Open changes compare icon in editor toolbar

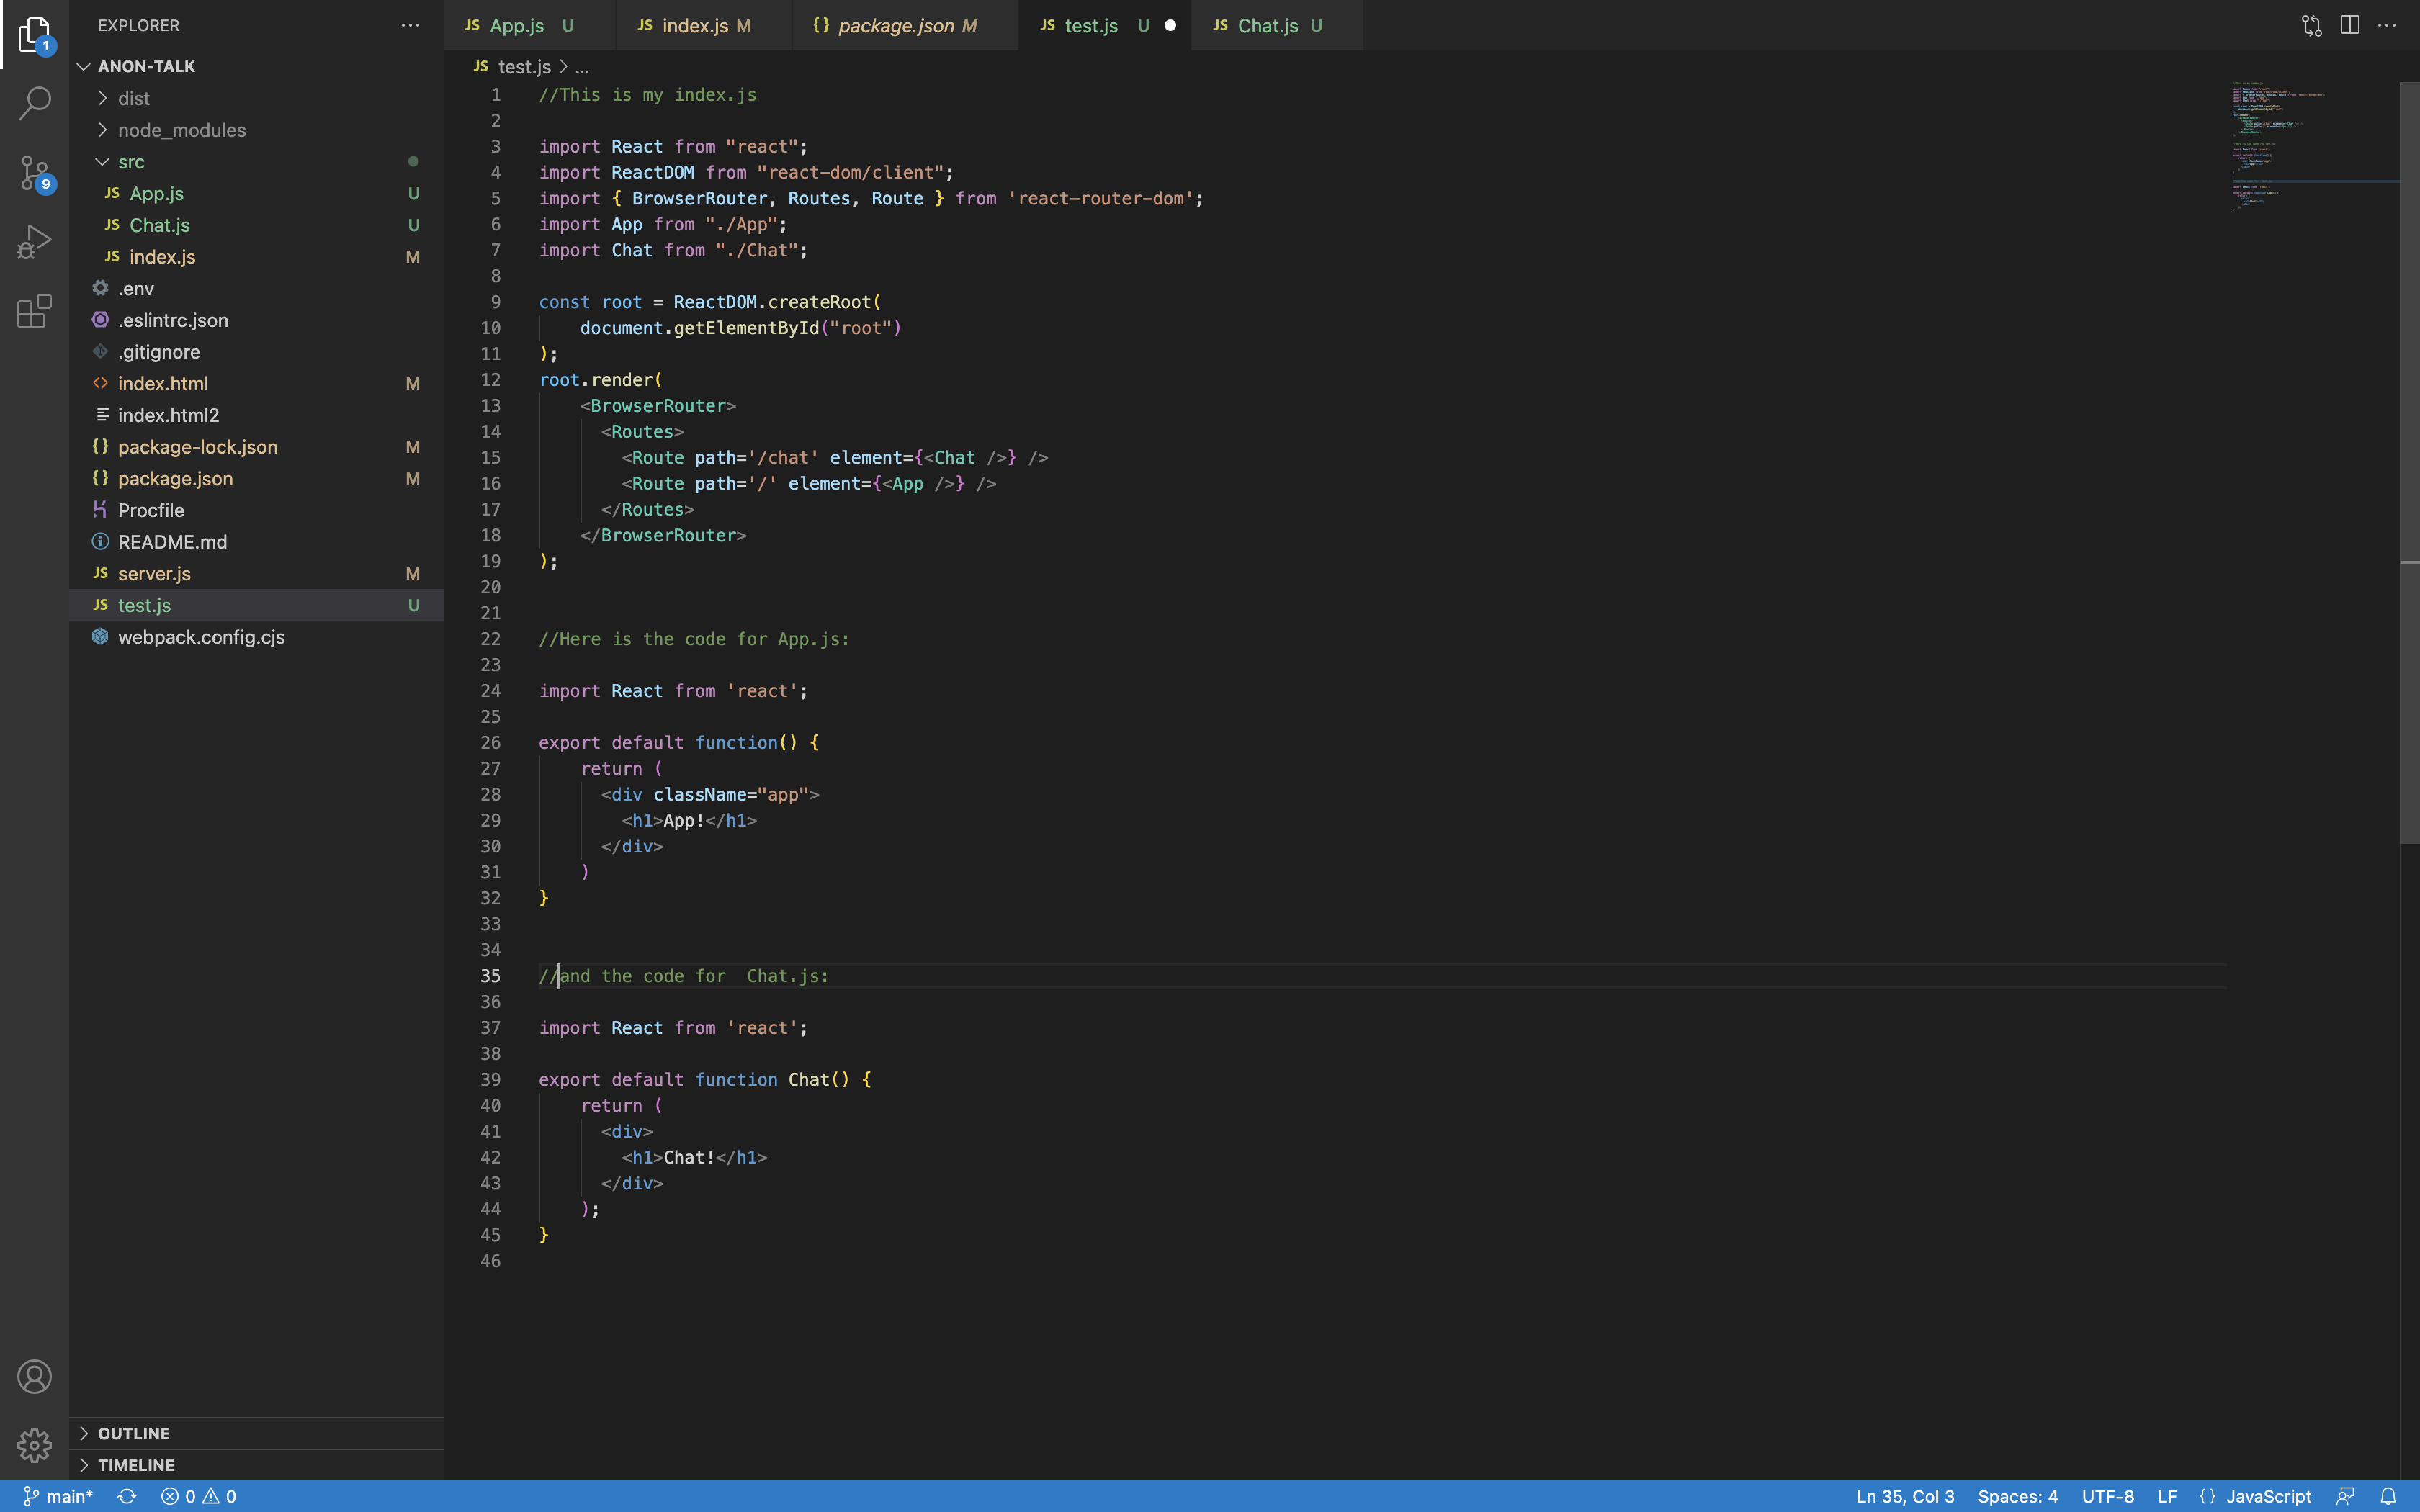(2311, 25)
